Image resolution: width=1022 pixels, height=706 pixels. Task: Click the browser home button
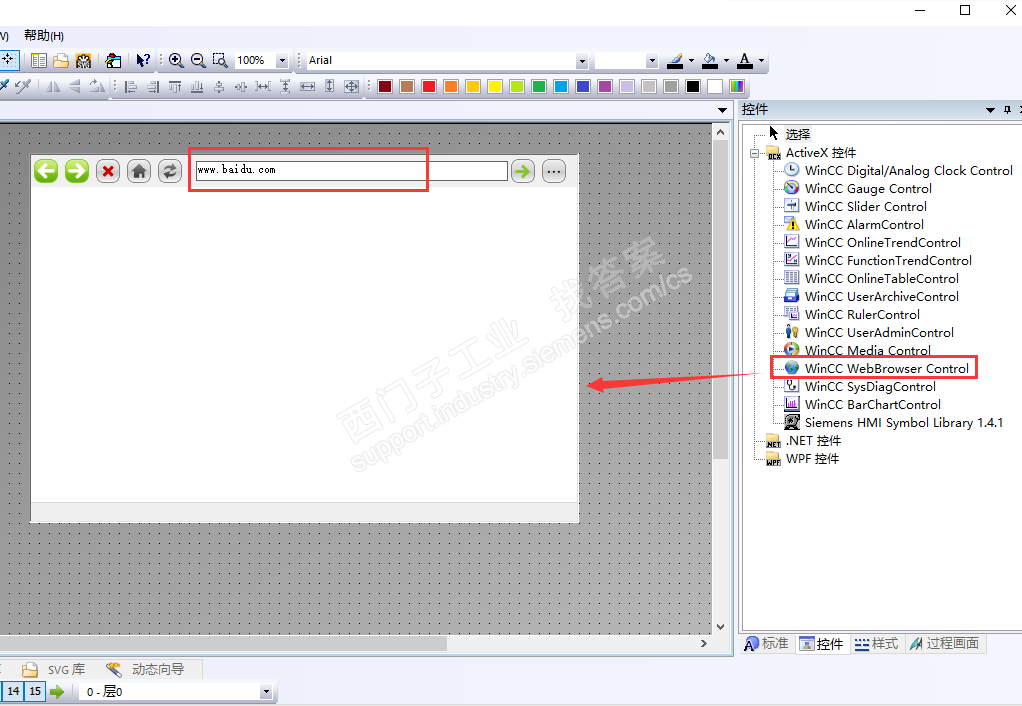(139, 171)
